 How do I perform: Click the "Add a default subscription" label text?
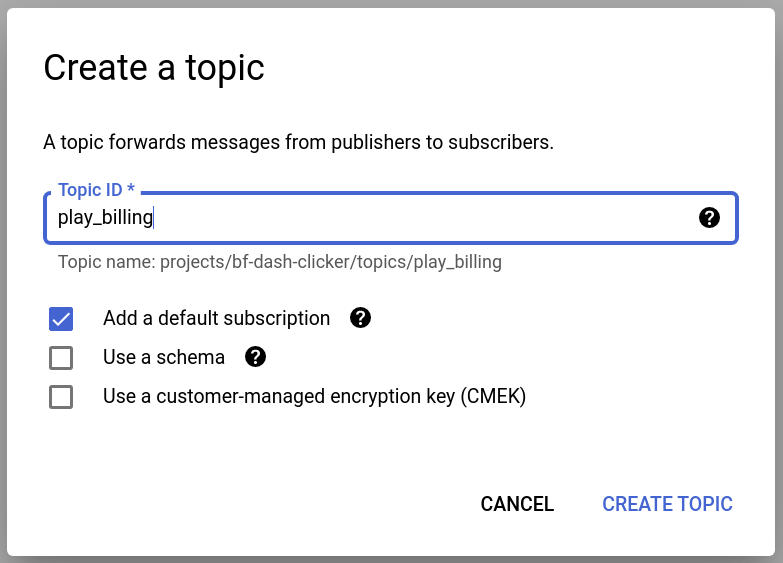[x=216, y=318]
